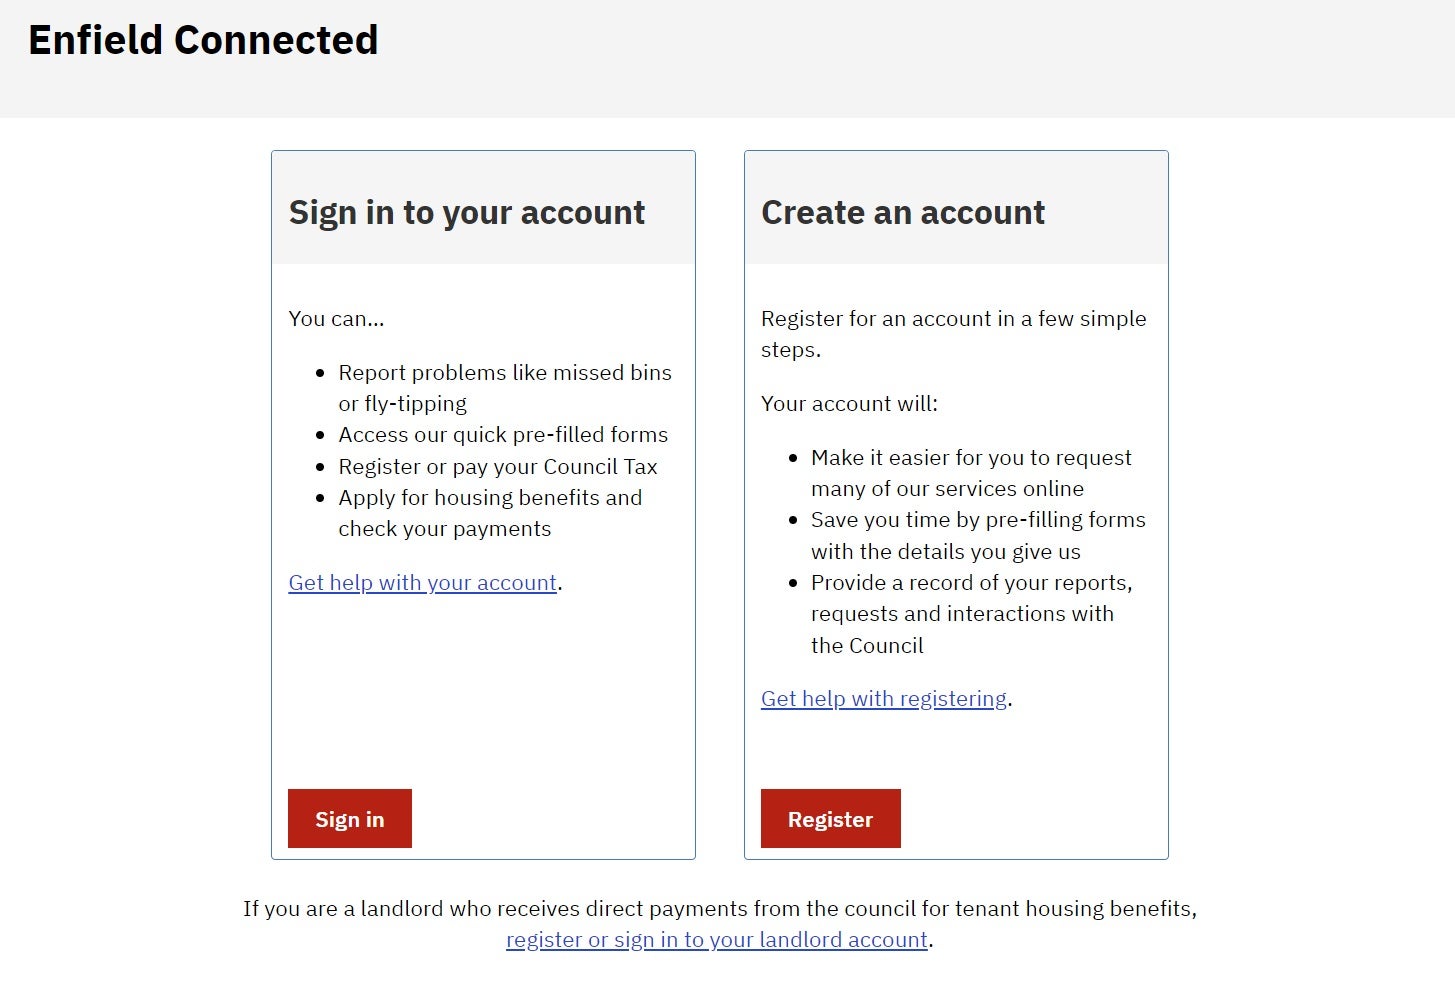Click the pre-filled forms bullet text

click(504, 434)
